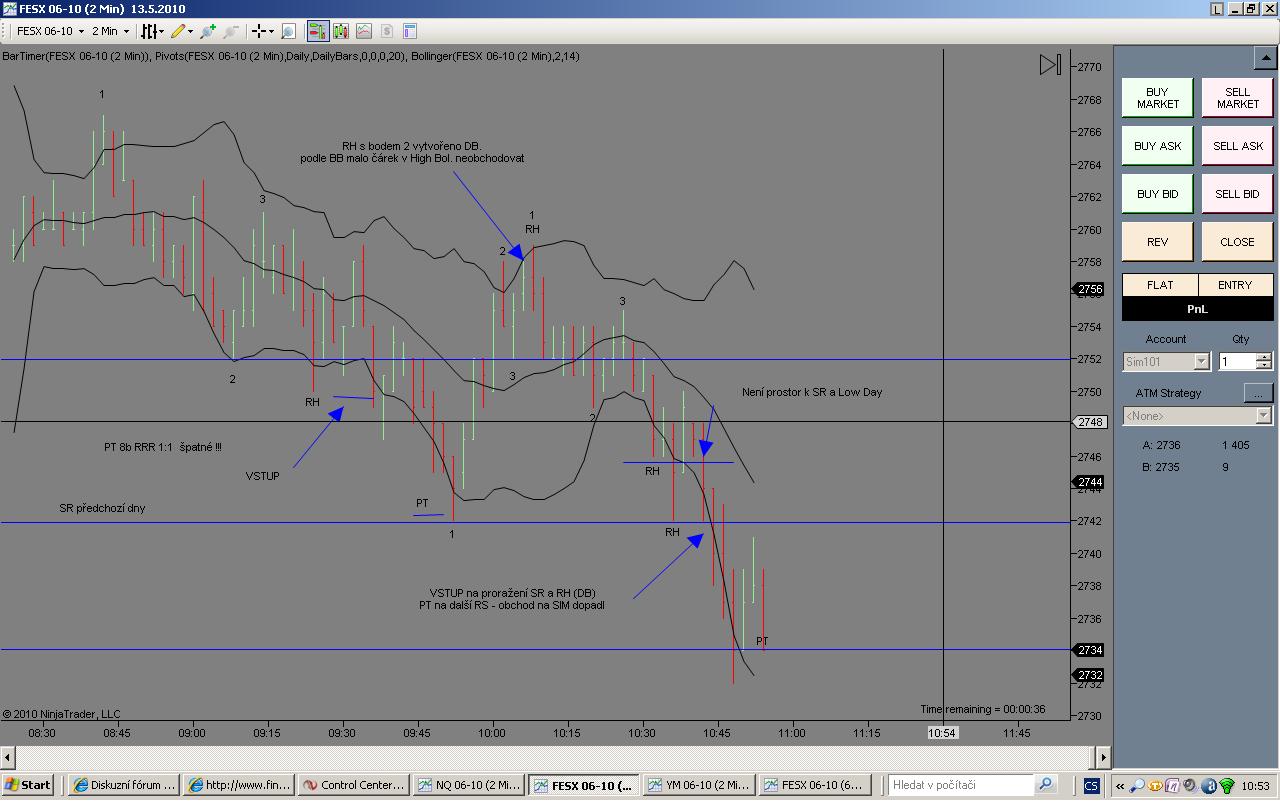Increase quantity with the up stepper
Viewport: 1280px width, 802px height.
click(1264, 357)
